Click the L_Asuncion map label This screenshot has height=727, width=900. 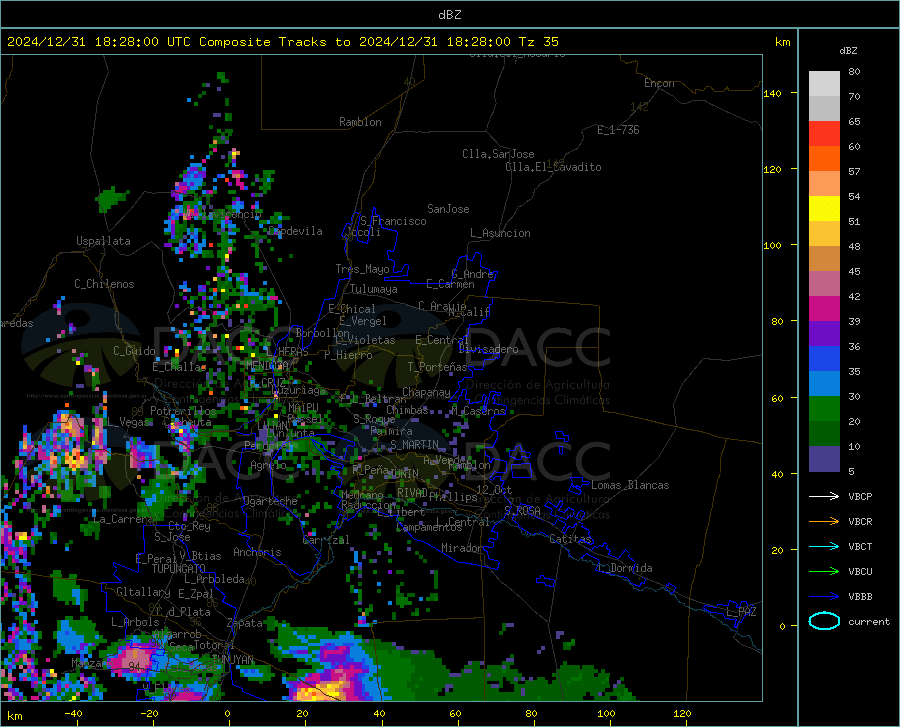(500, 233)
